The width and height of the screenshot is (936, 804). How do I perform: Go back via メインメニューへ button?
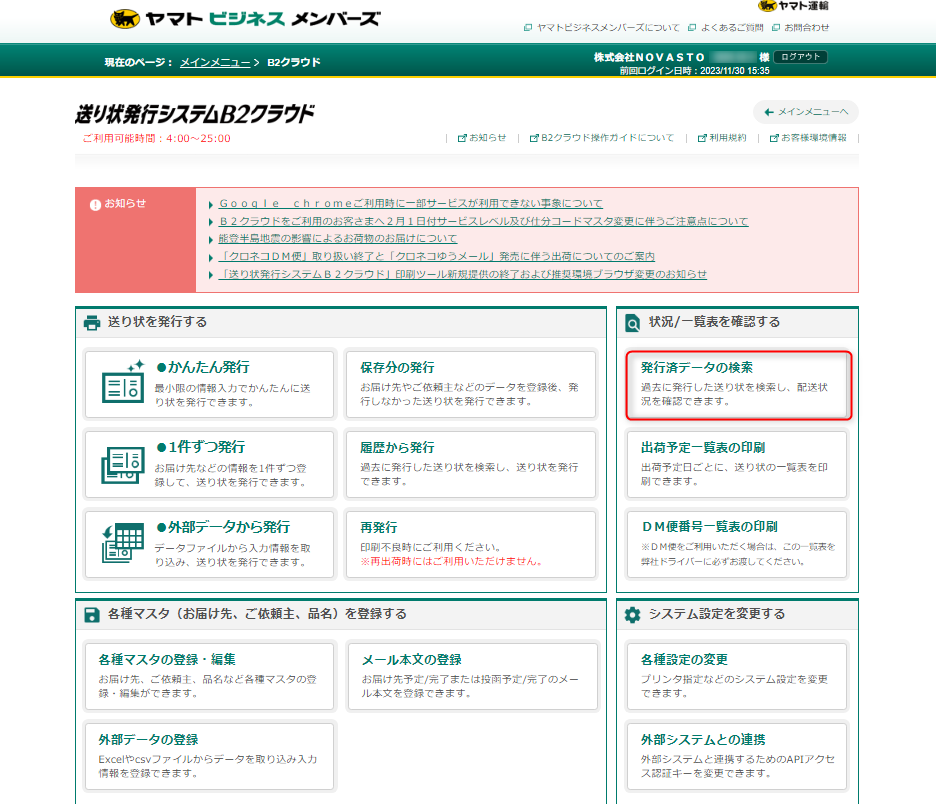tap(805, 112)
